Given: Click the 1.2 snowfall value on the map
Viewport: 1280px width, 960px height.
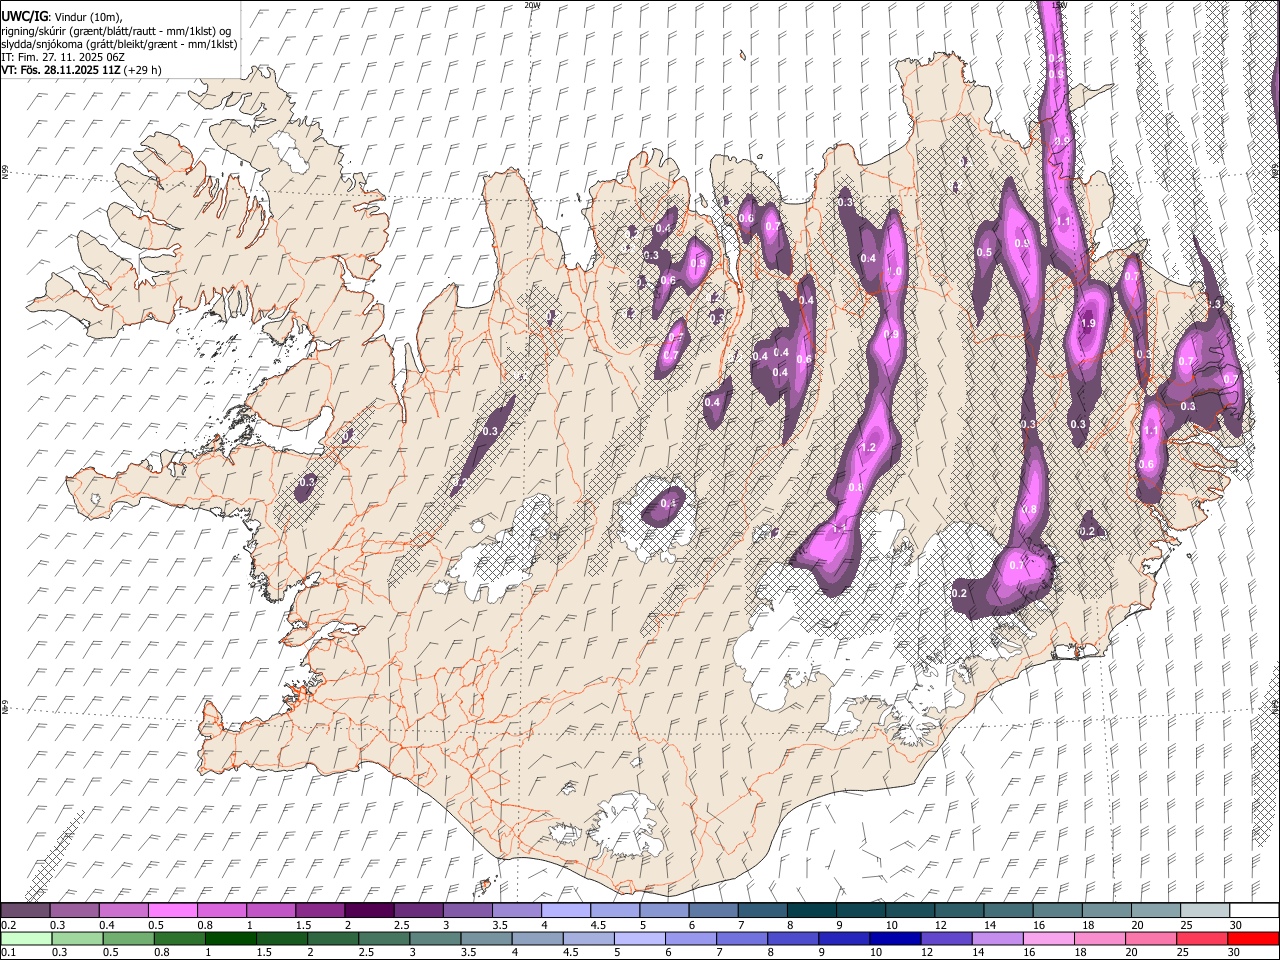Looking at the screenshot, I should coord(868,447).
